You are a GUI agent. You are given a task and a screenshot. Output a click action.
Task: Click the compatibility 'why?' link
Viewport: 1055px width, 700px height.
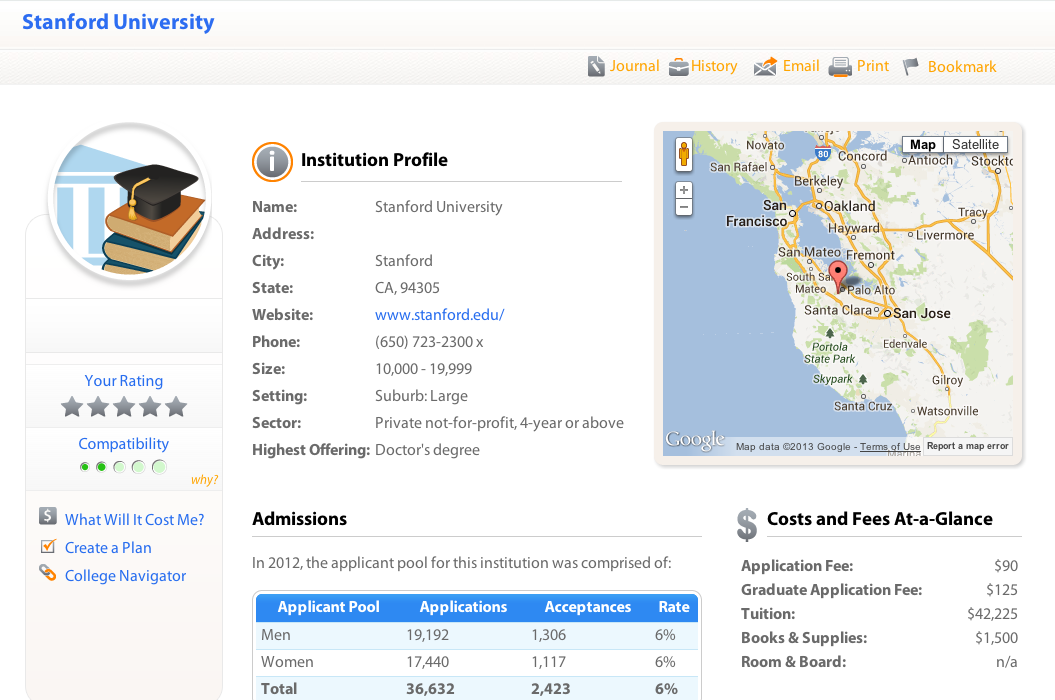point(204,480)
